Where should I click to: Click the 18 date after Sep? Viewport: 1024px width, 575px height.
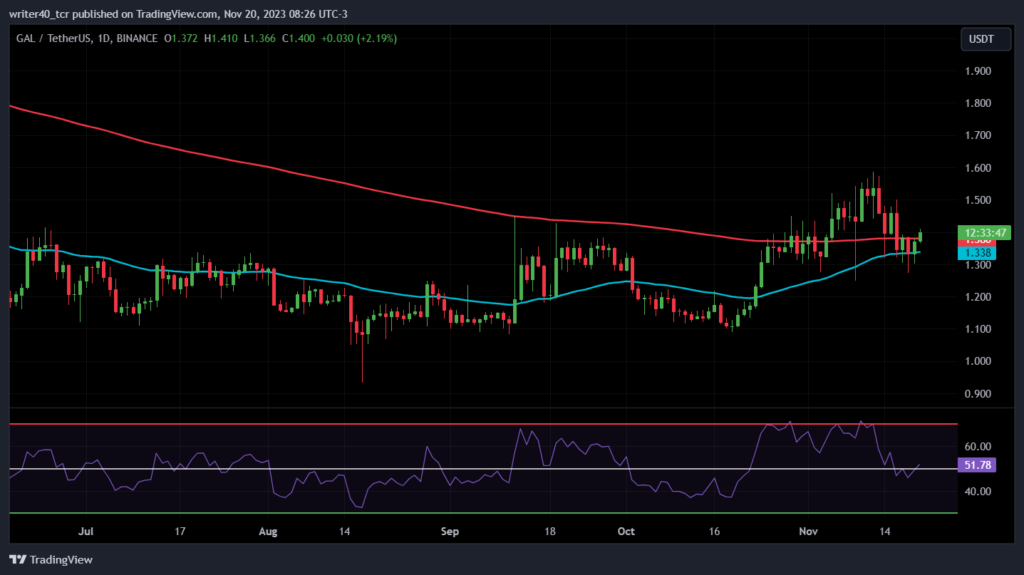click(x=550, y=531)
